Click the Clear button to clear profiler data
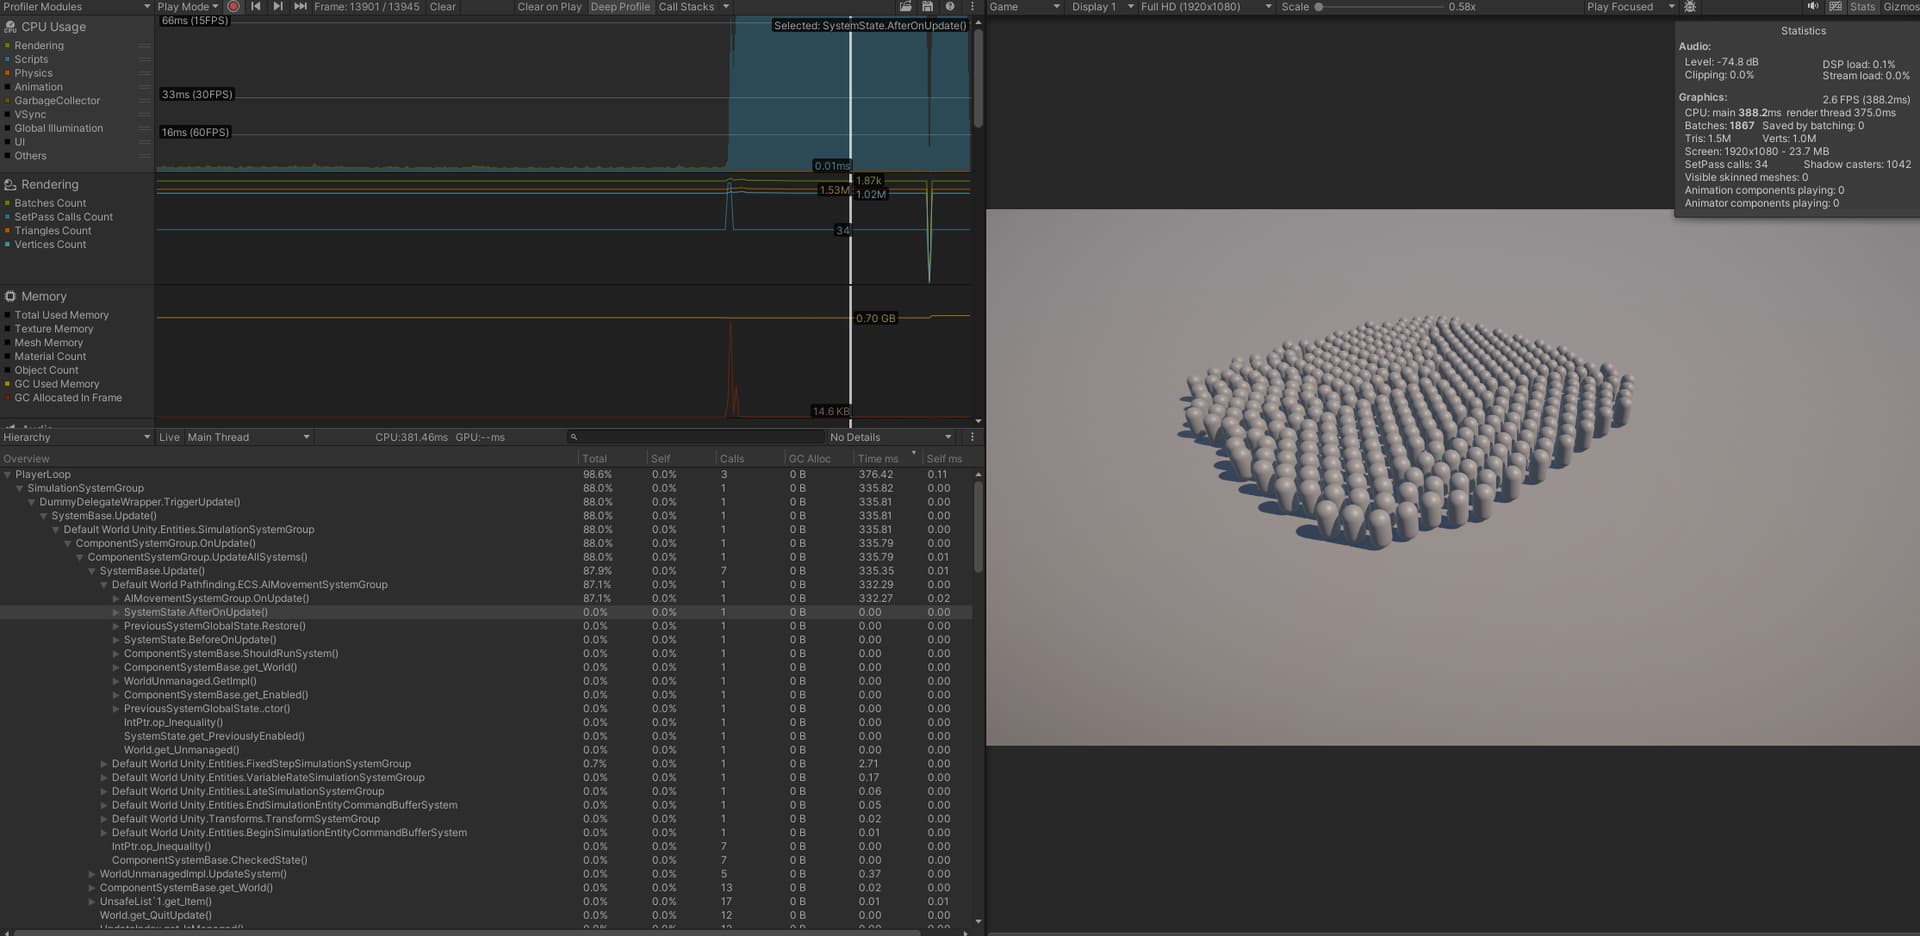Viewport: 1920px width, 936px height. pyautogui.click(x=442, y=7)
